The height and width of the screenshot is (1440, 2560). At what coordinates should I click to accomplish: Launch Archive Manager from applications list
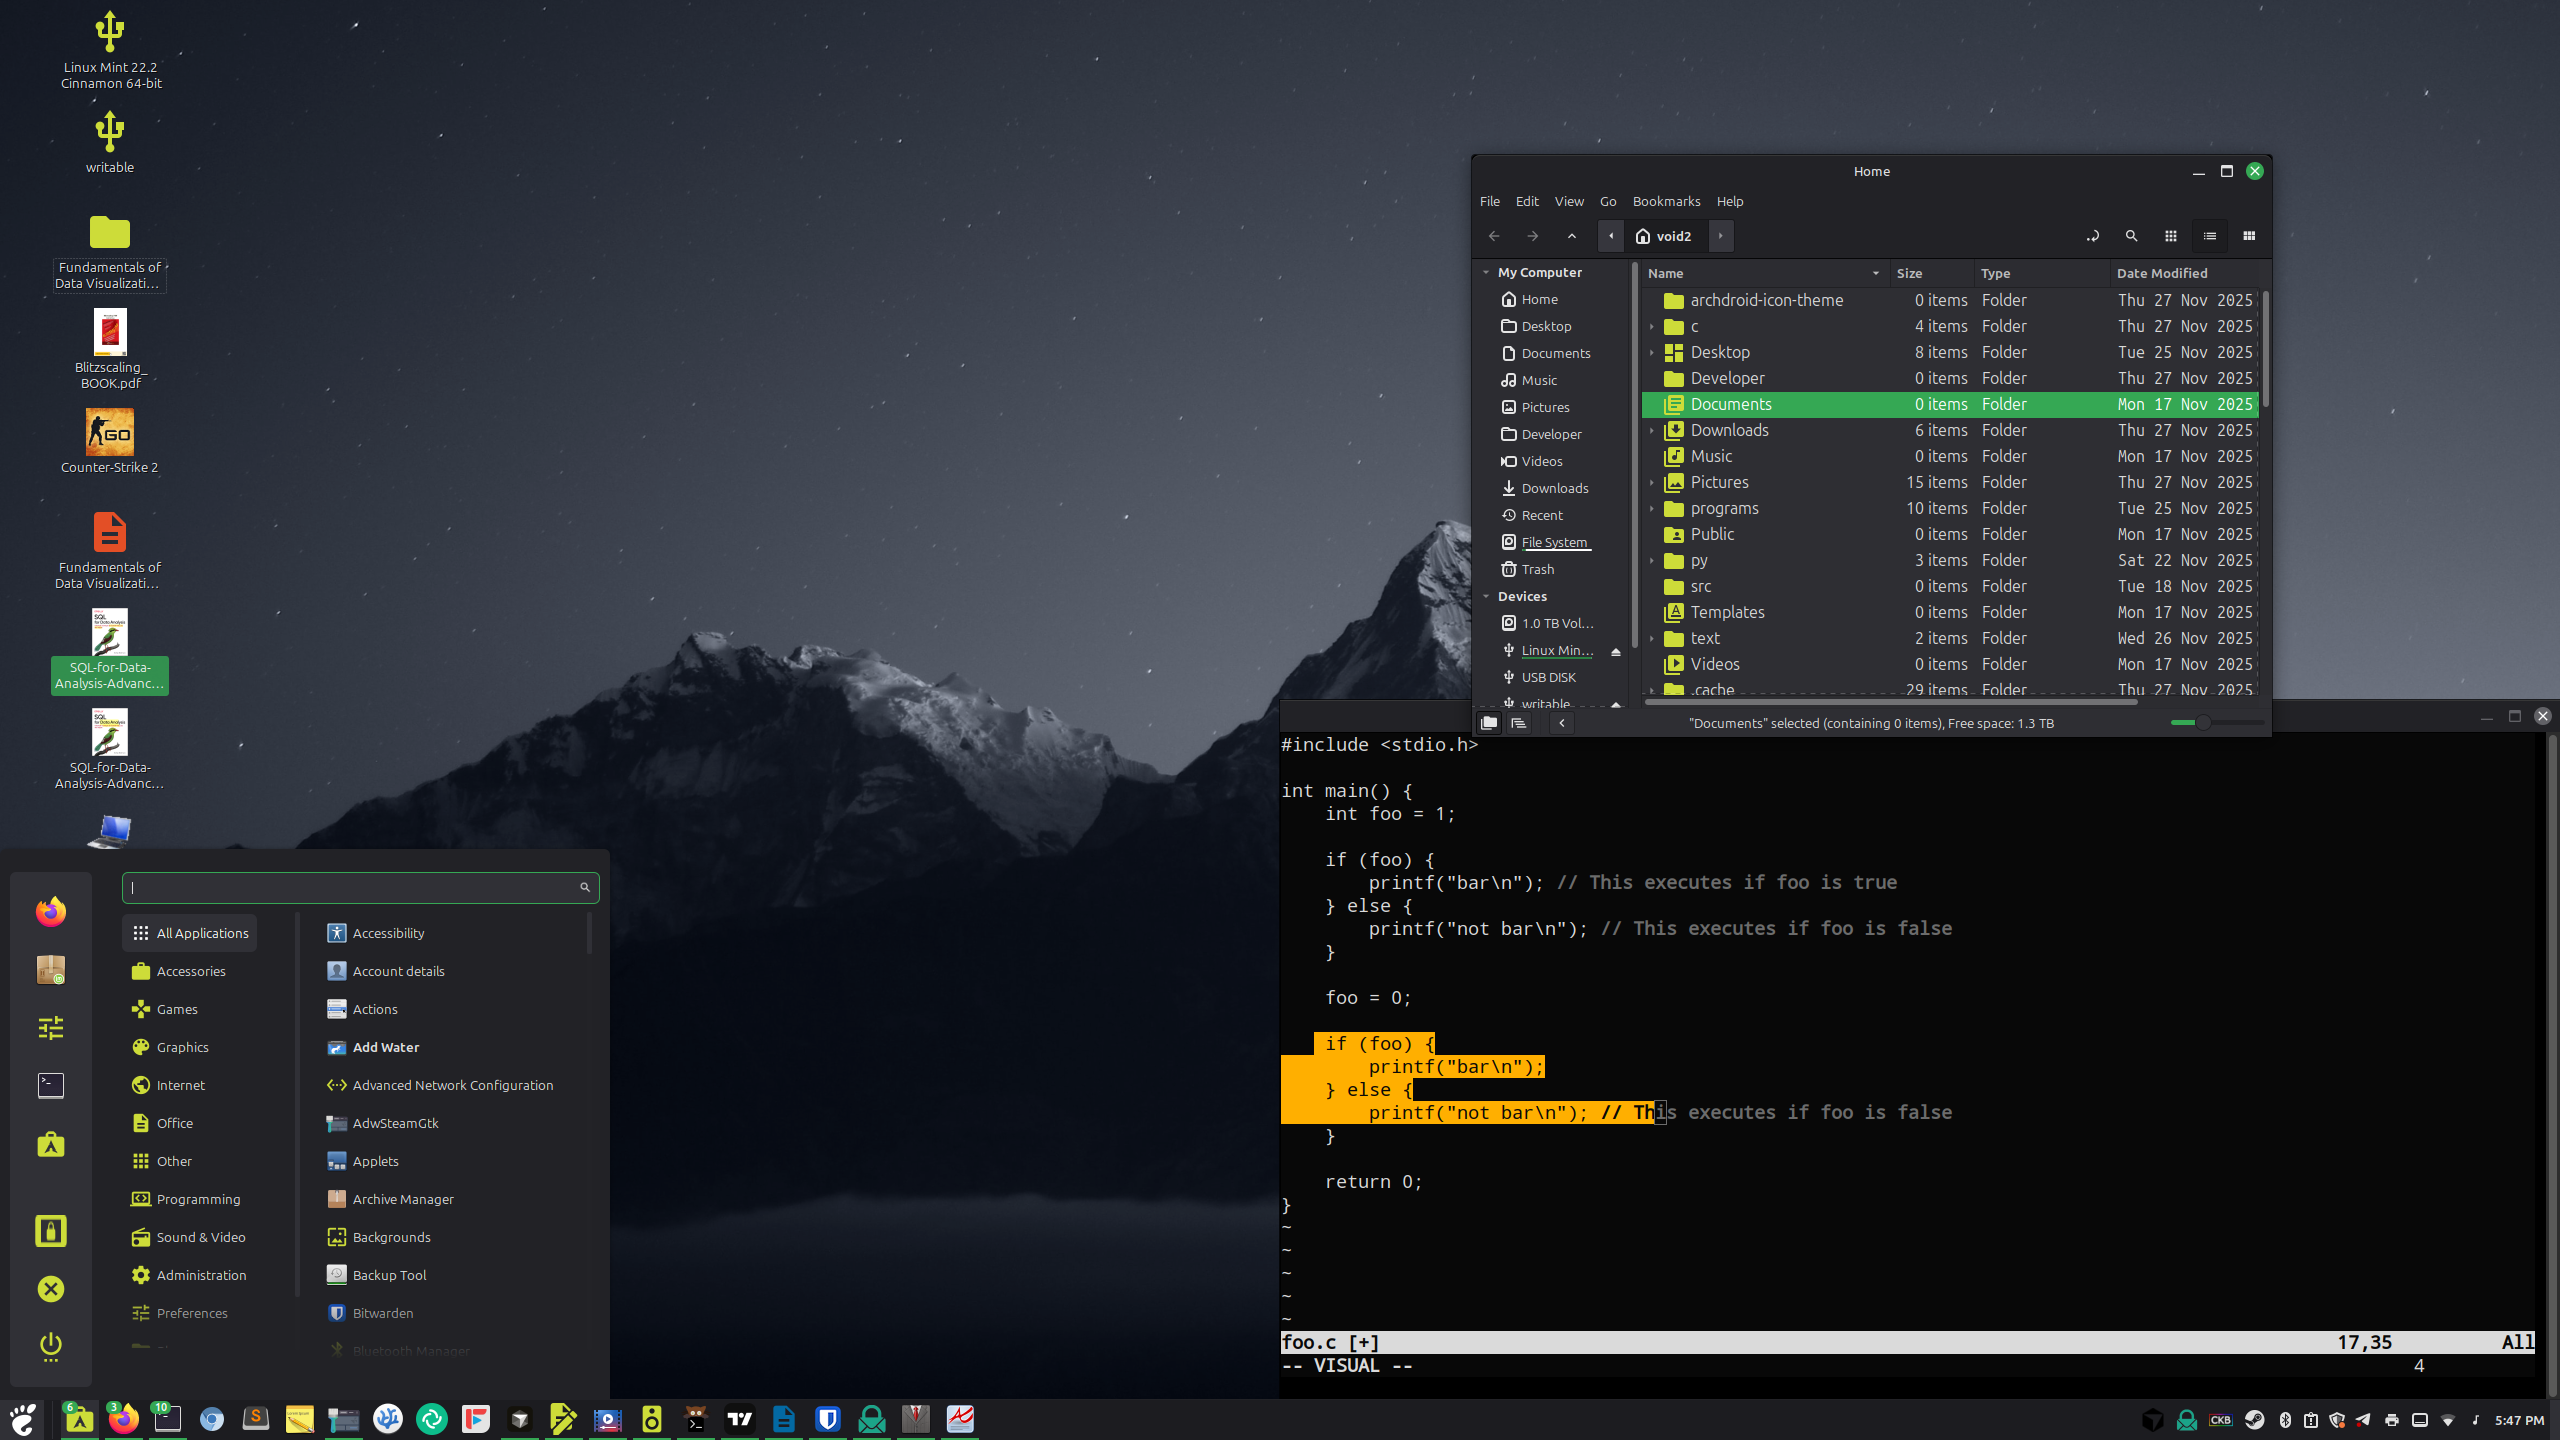pos(402,1199)
